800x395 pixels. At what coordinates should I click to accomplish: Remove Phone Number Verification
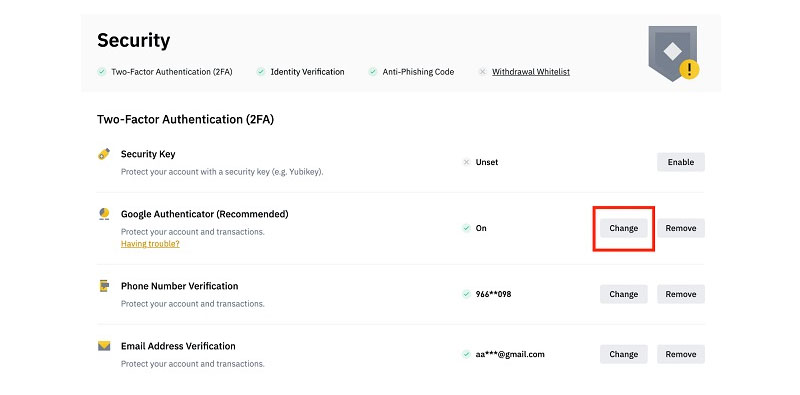coord(681,294)
